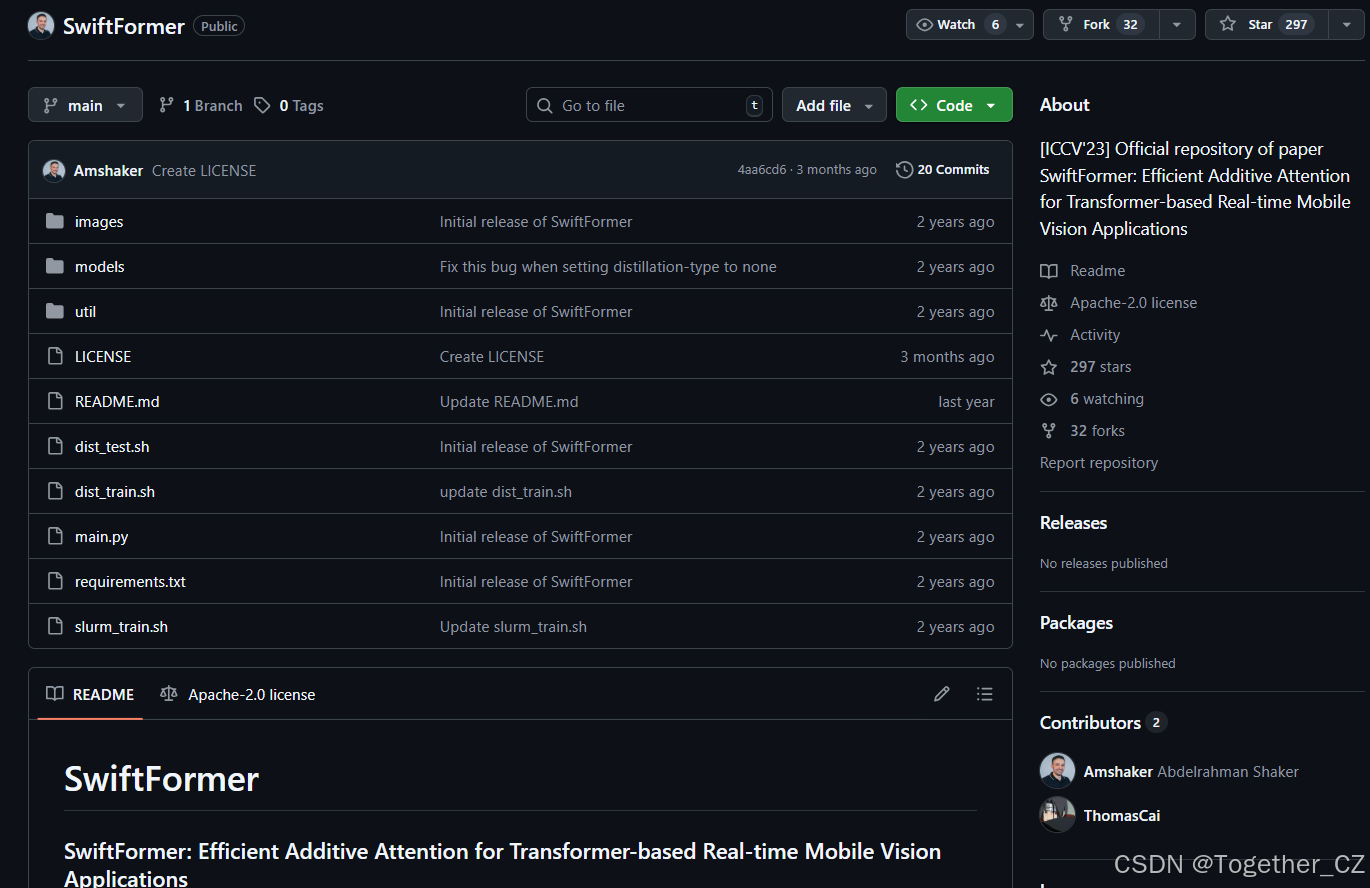Open the main branch selector dropdown
The image size is (1370, 888).
[85, 105]
